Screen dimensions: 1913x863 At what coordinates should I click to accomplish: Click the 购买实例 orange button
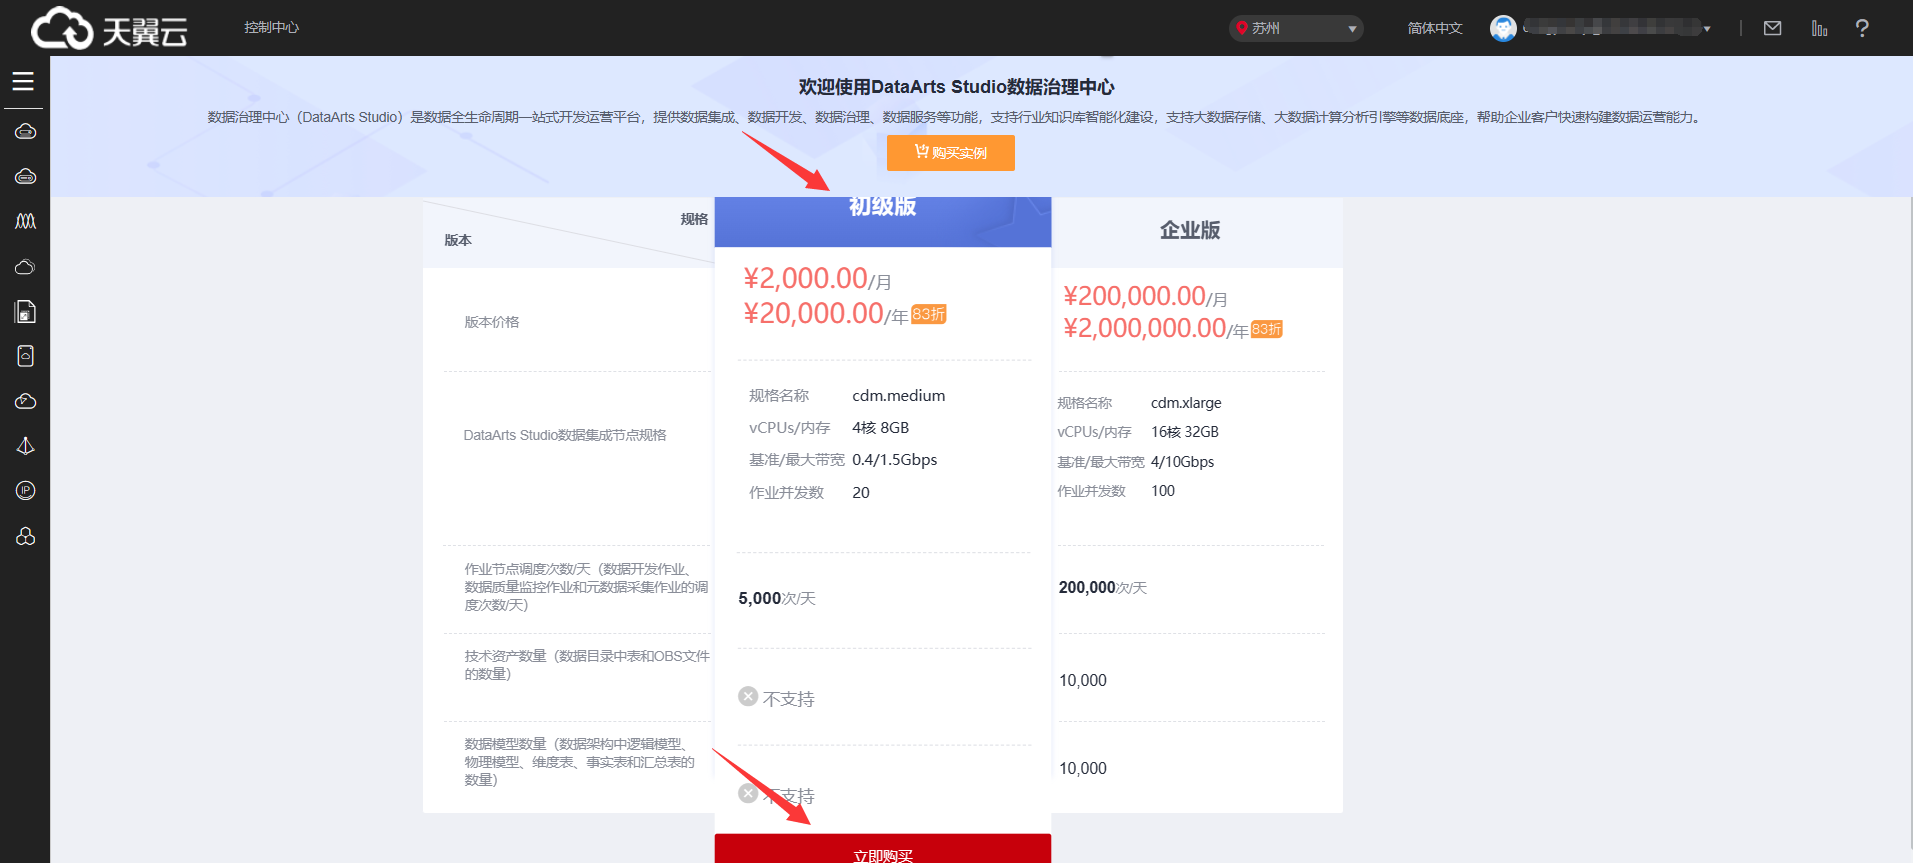point(951,153)
